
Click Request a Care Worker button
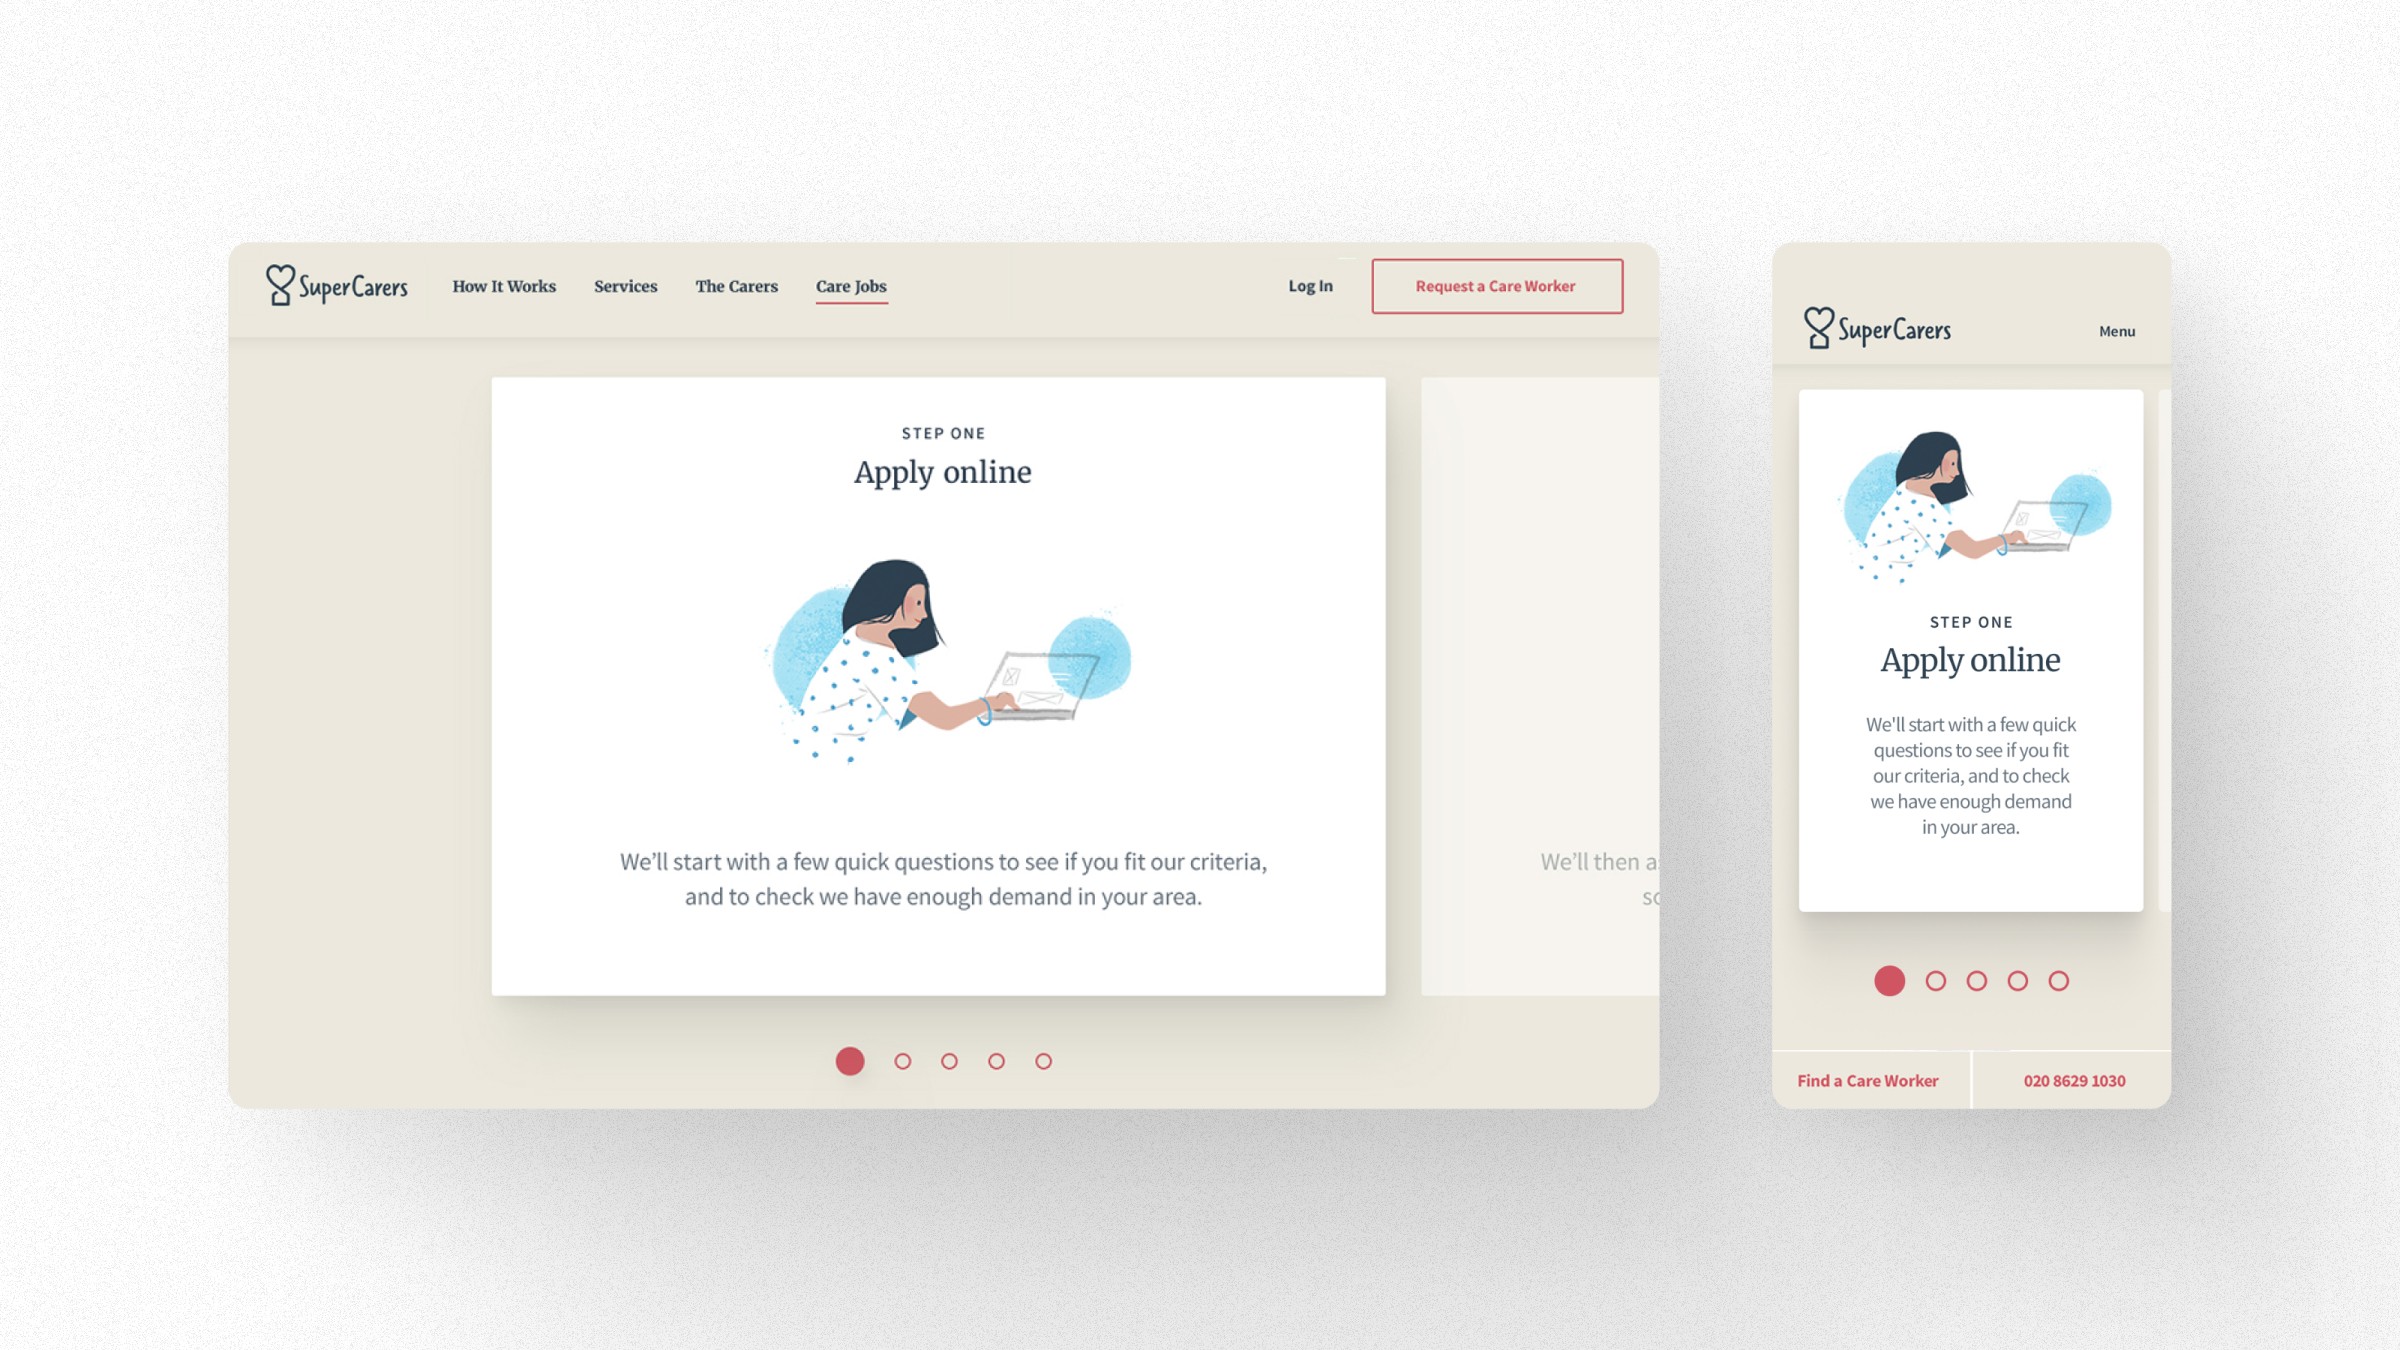1495,285
